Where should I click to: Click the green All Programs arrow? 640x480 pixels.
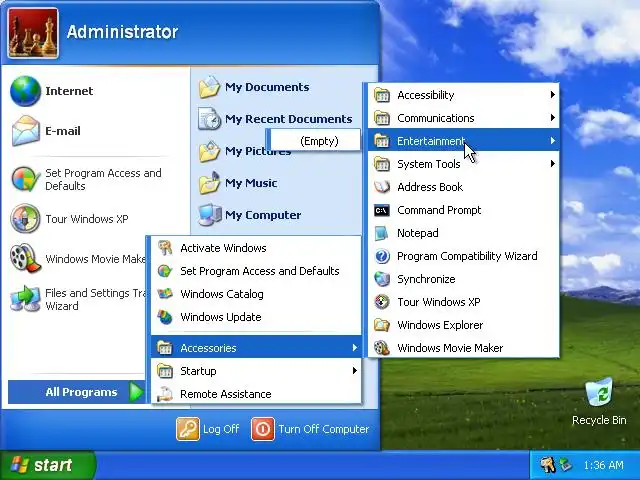(x=136, y=392)
